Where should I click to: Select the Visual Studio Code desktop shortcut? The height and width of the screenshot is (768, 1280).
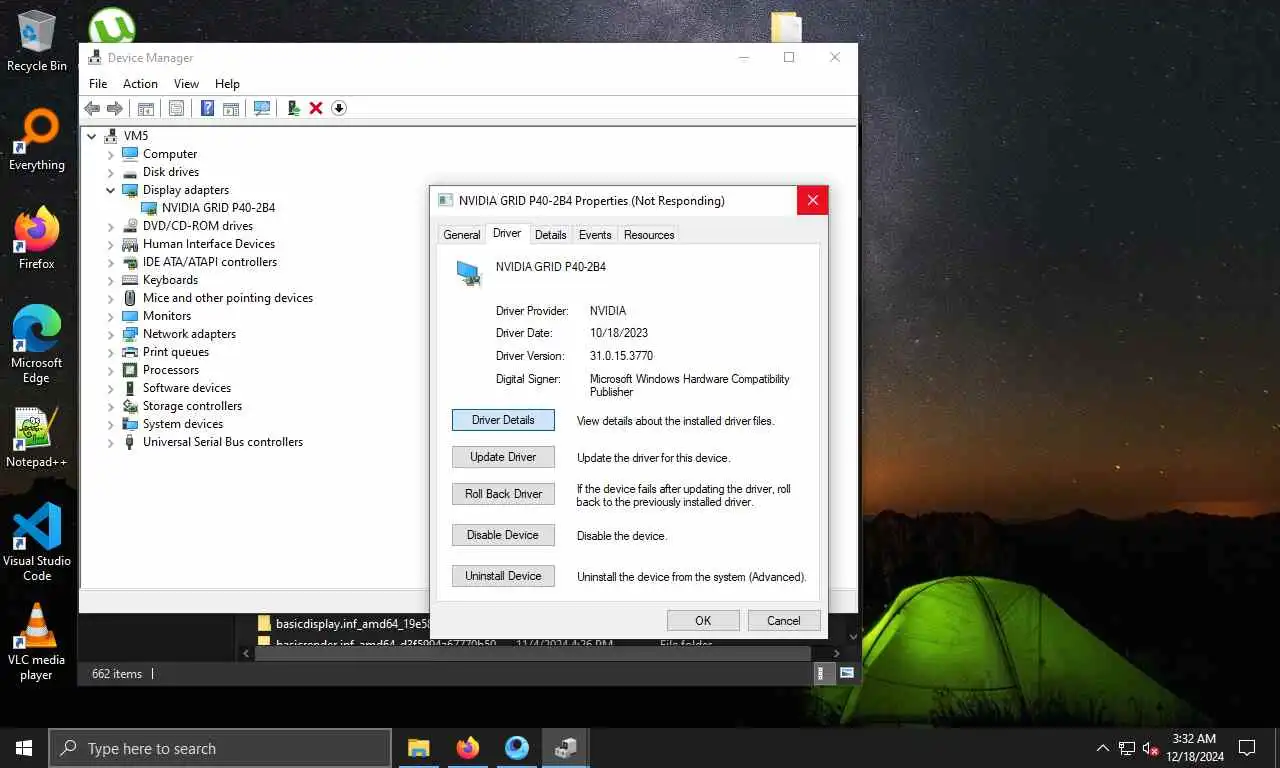[37, 542]
